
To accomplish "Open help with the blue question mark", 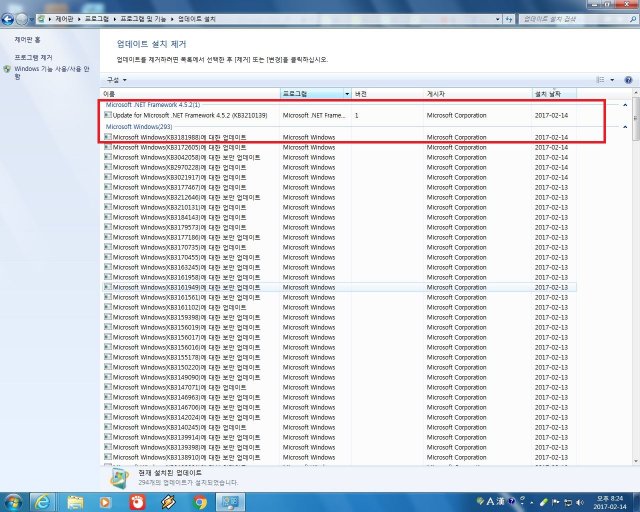I will coord(629,80).
